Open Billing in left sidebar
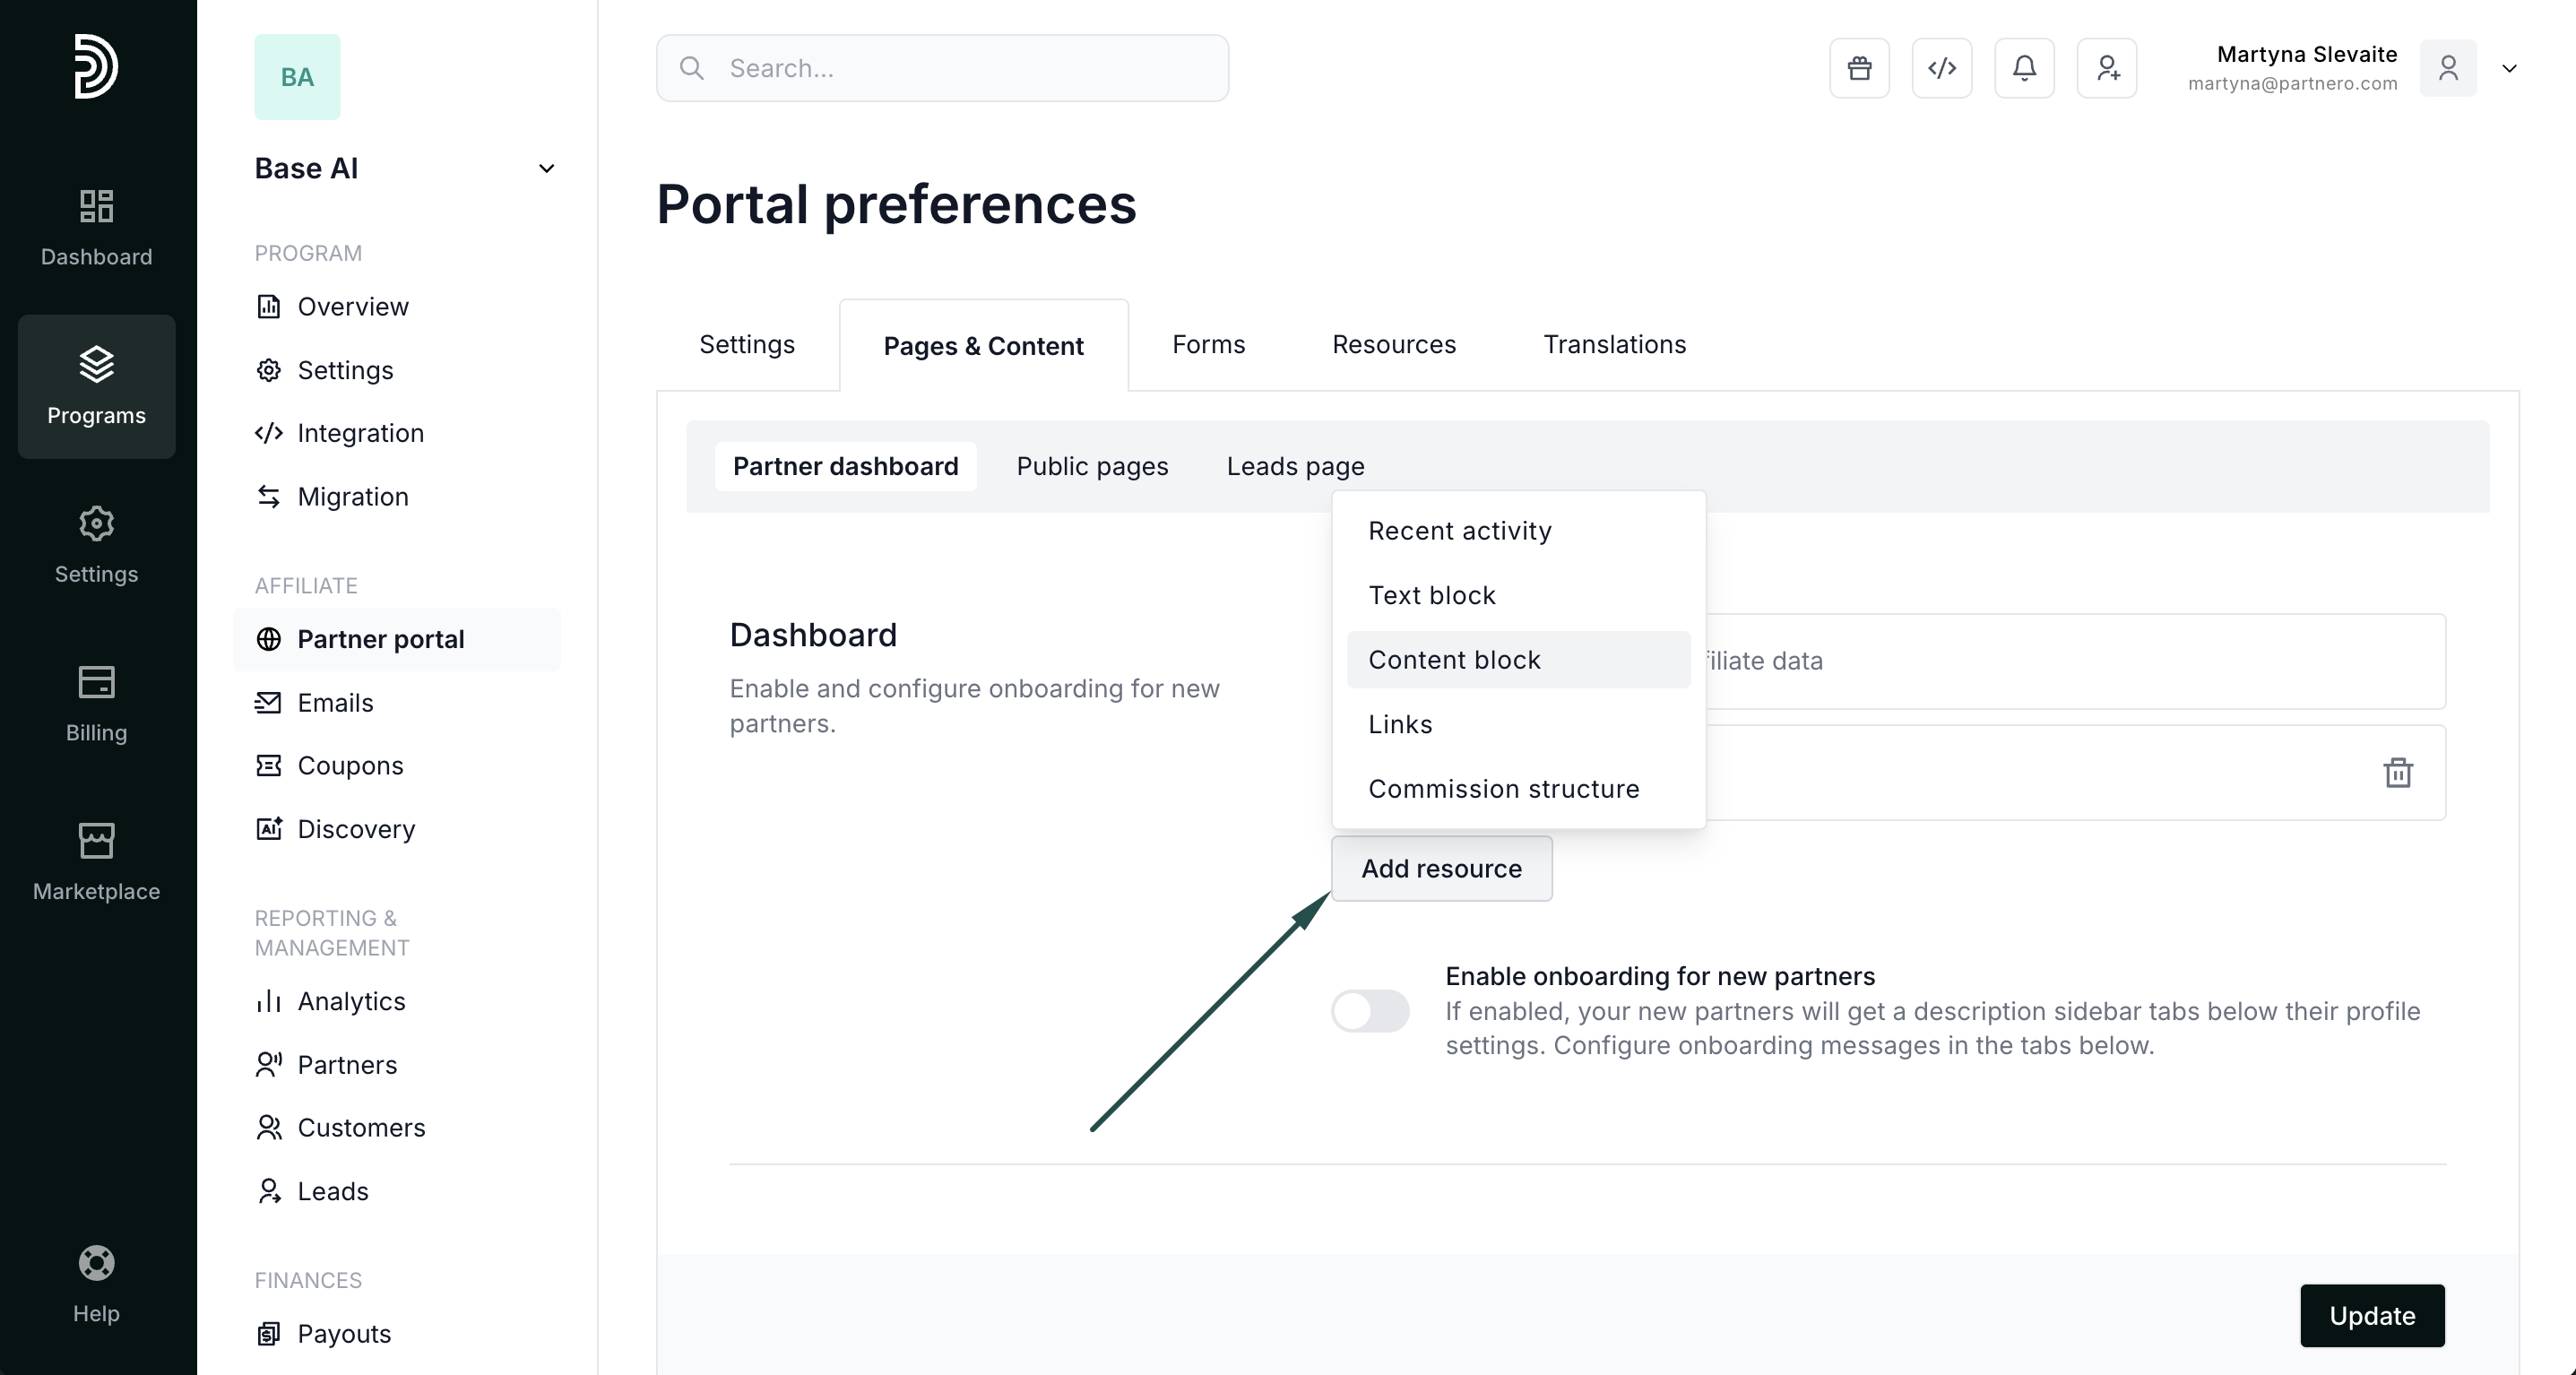 pos(96,704)
